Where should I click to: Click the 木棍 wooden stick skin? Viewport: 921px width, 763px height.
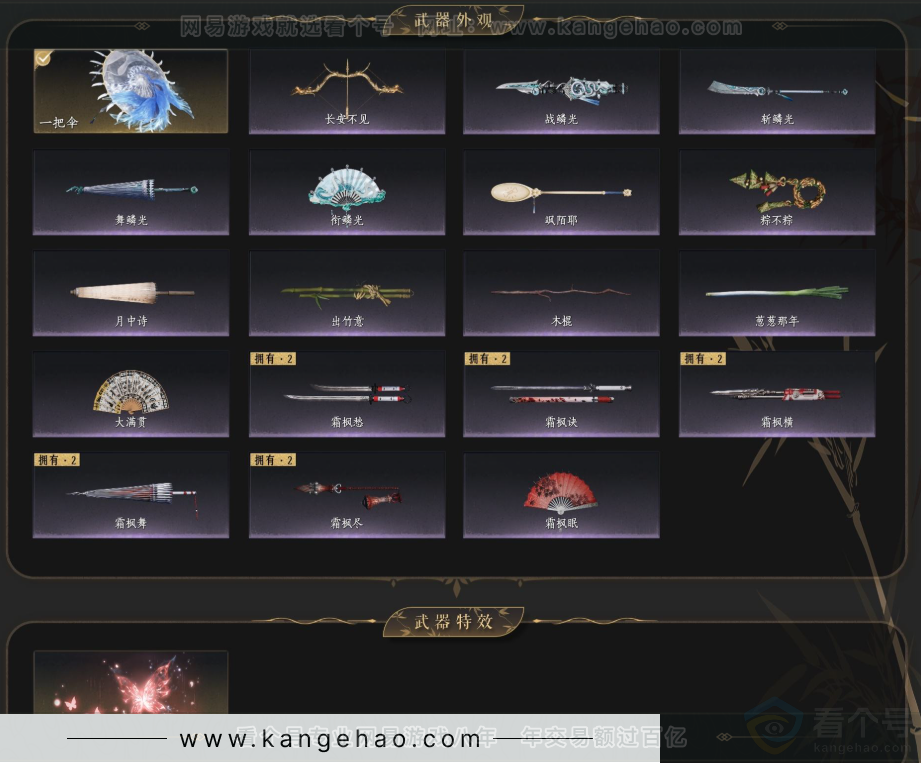coord(561,293)
